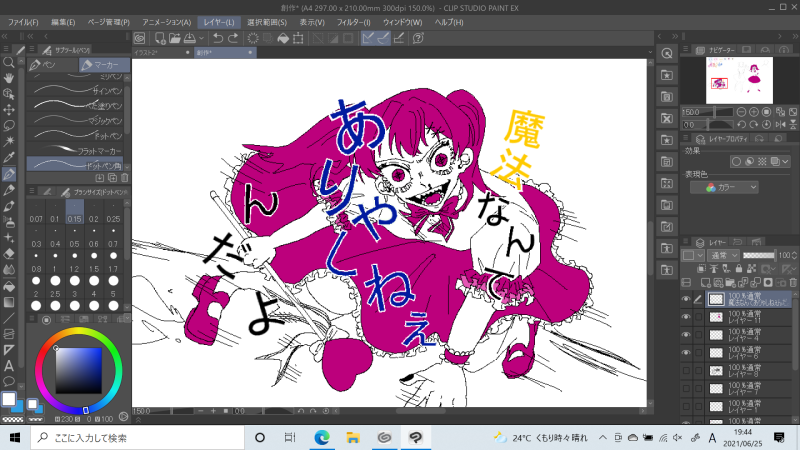Viewport: 800px width, 450px height.
Task: Select the Balloon tool
Action: point(9,381)
